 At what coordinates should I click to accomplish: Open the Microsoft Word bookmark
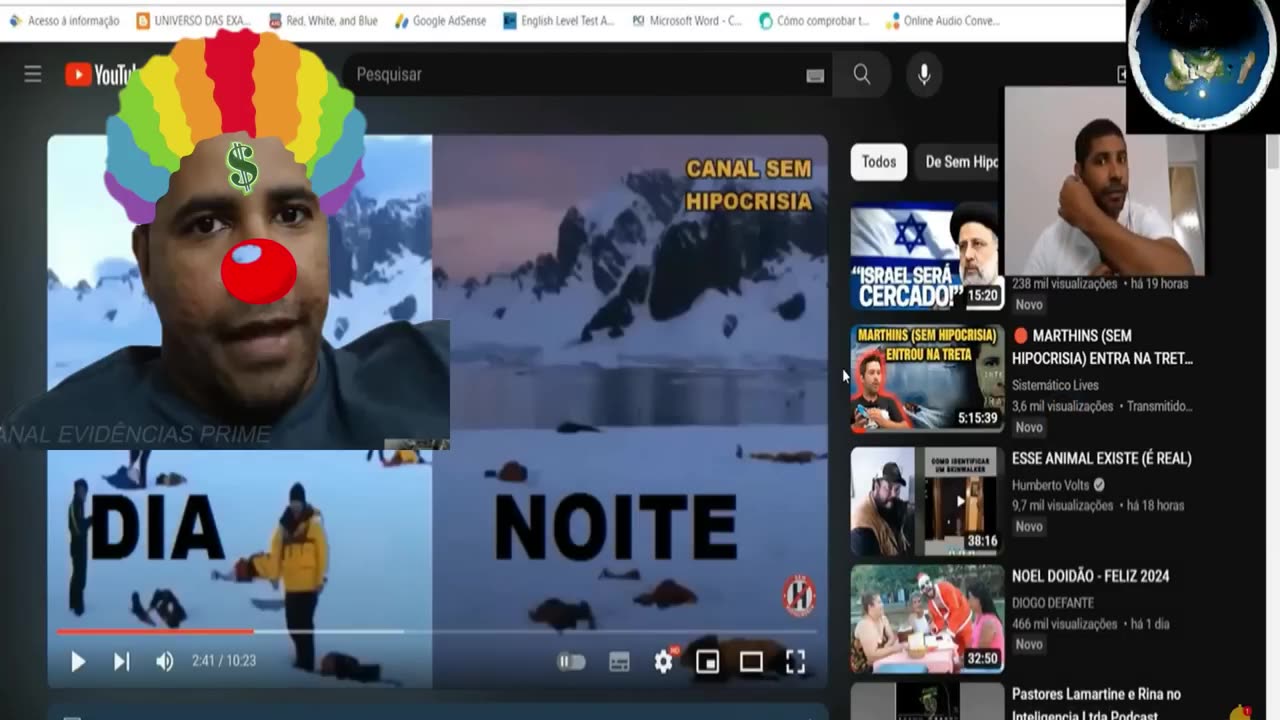[x=686, y=20]
